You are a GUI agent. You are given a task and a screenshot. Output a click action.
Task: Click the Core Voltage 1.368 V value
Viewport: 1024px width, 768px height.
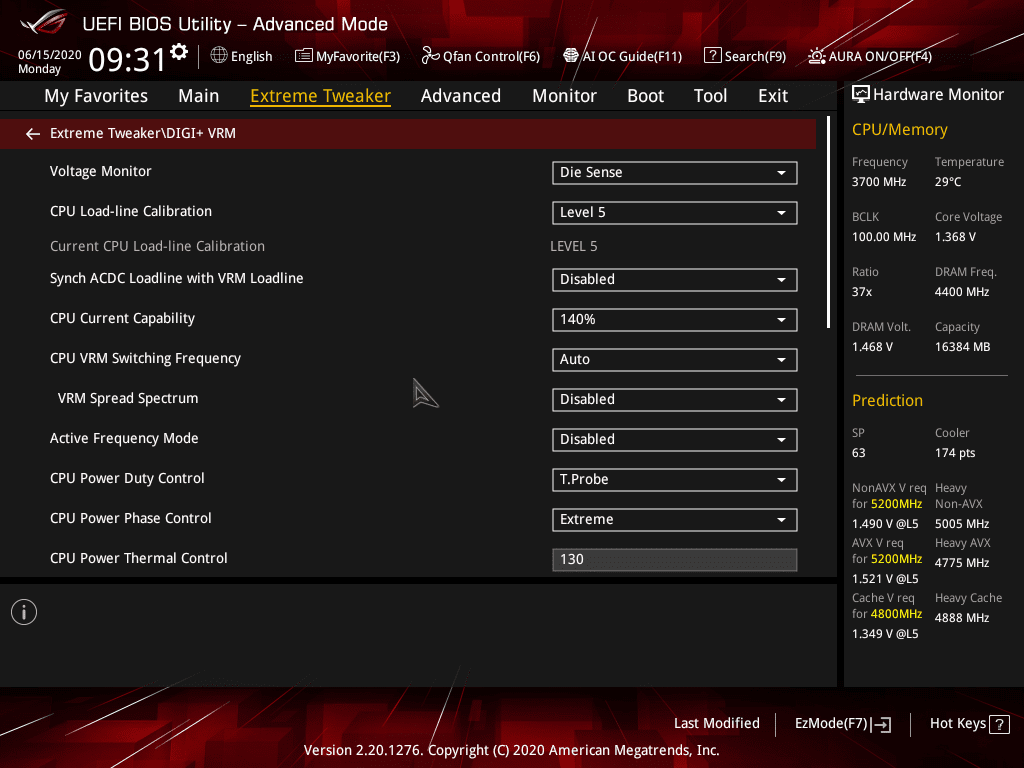click(x=955, y=237)
